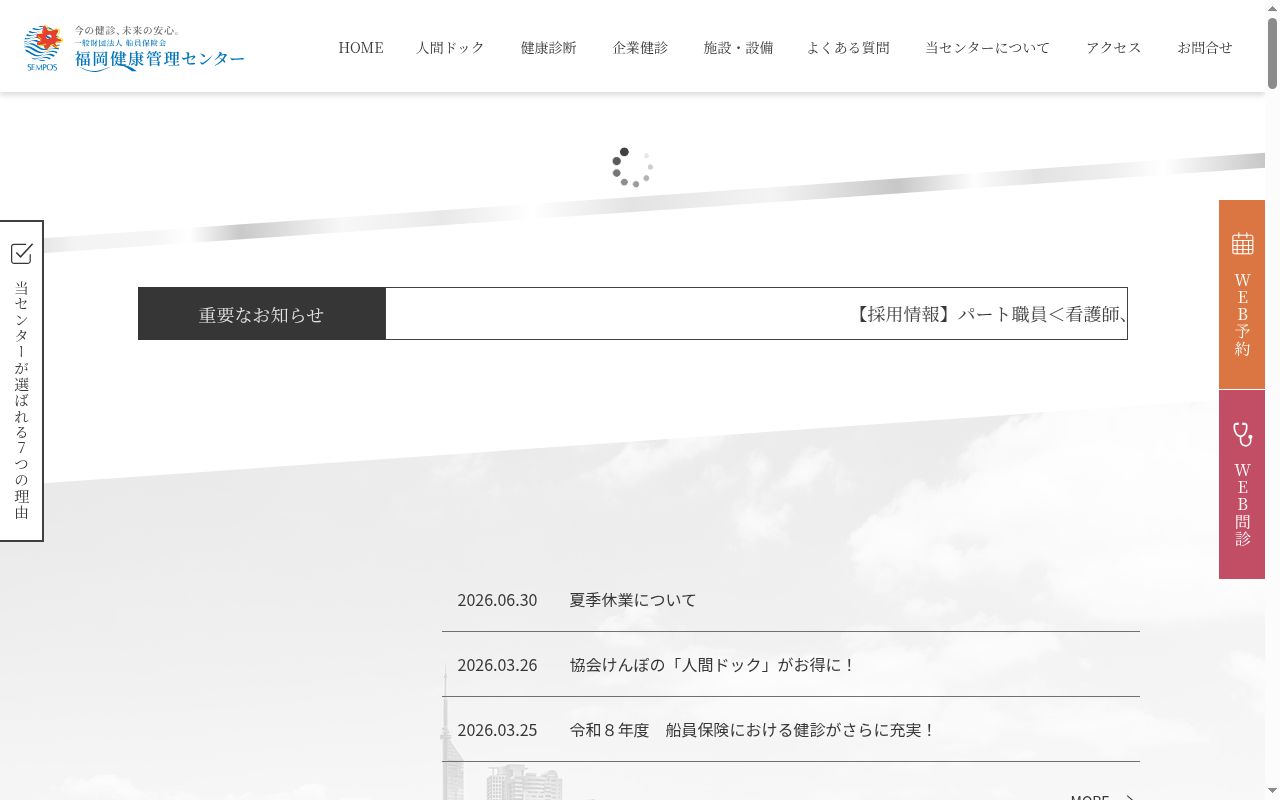Open 当センターが選ばれる7つの理由 side tab
The width and height of the screenshot is (1280, 800).
[x=21, y=381]
